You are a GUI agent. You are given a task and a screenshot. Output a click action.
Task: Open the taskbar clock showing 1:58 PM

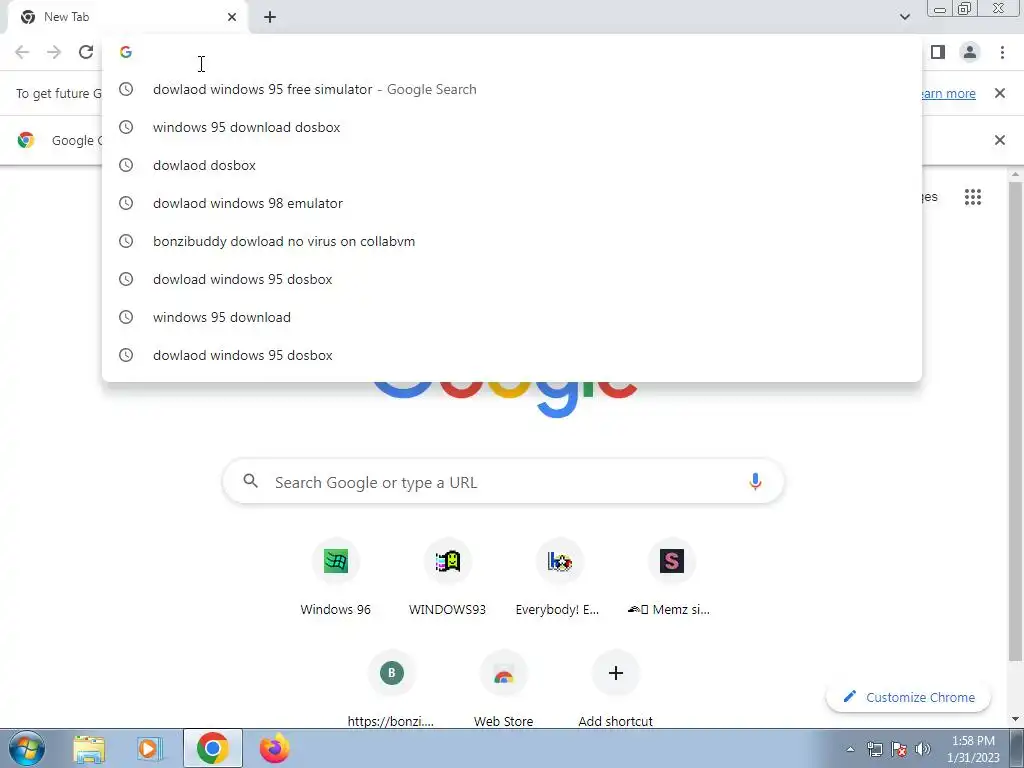point(973,749)
